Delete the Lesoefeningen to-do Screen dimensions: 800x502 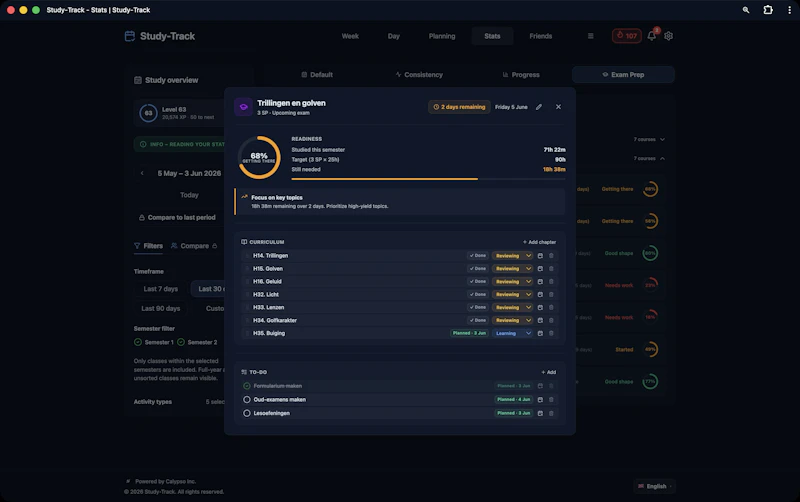pos(551,413)
